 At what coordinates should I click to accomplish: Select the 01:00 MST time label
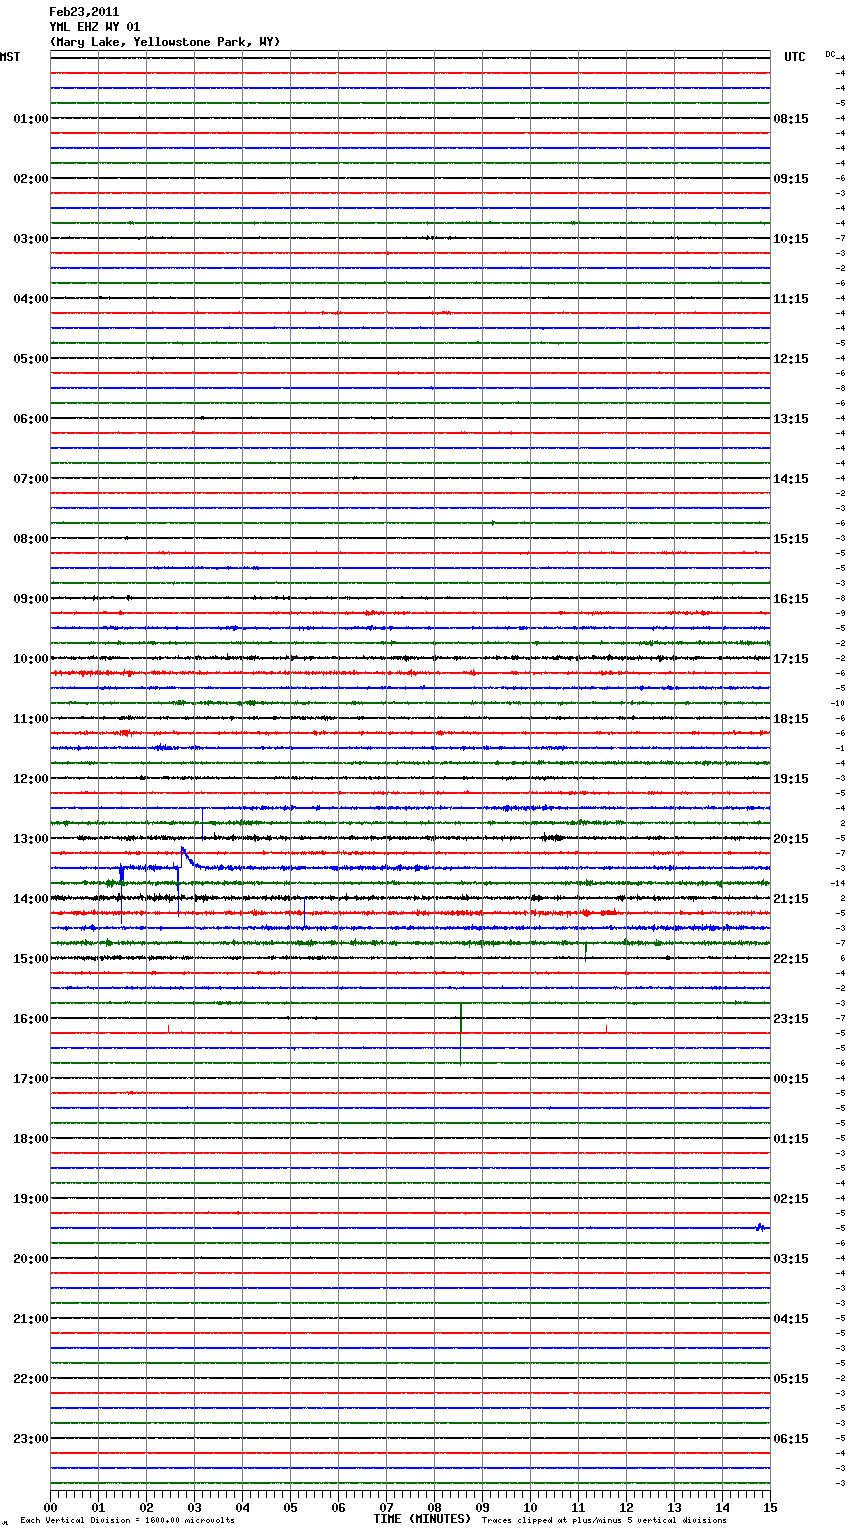click(31, 119)
